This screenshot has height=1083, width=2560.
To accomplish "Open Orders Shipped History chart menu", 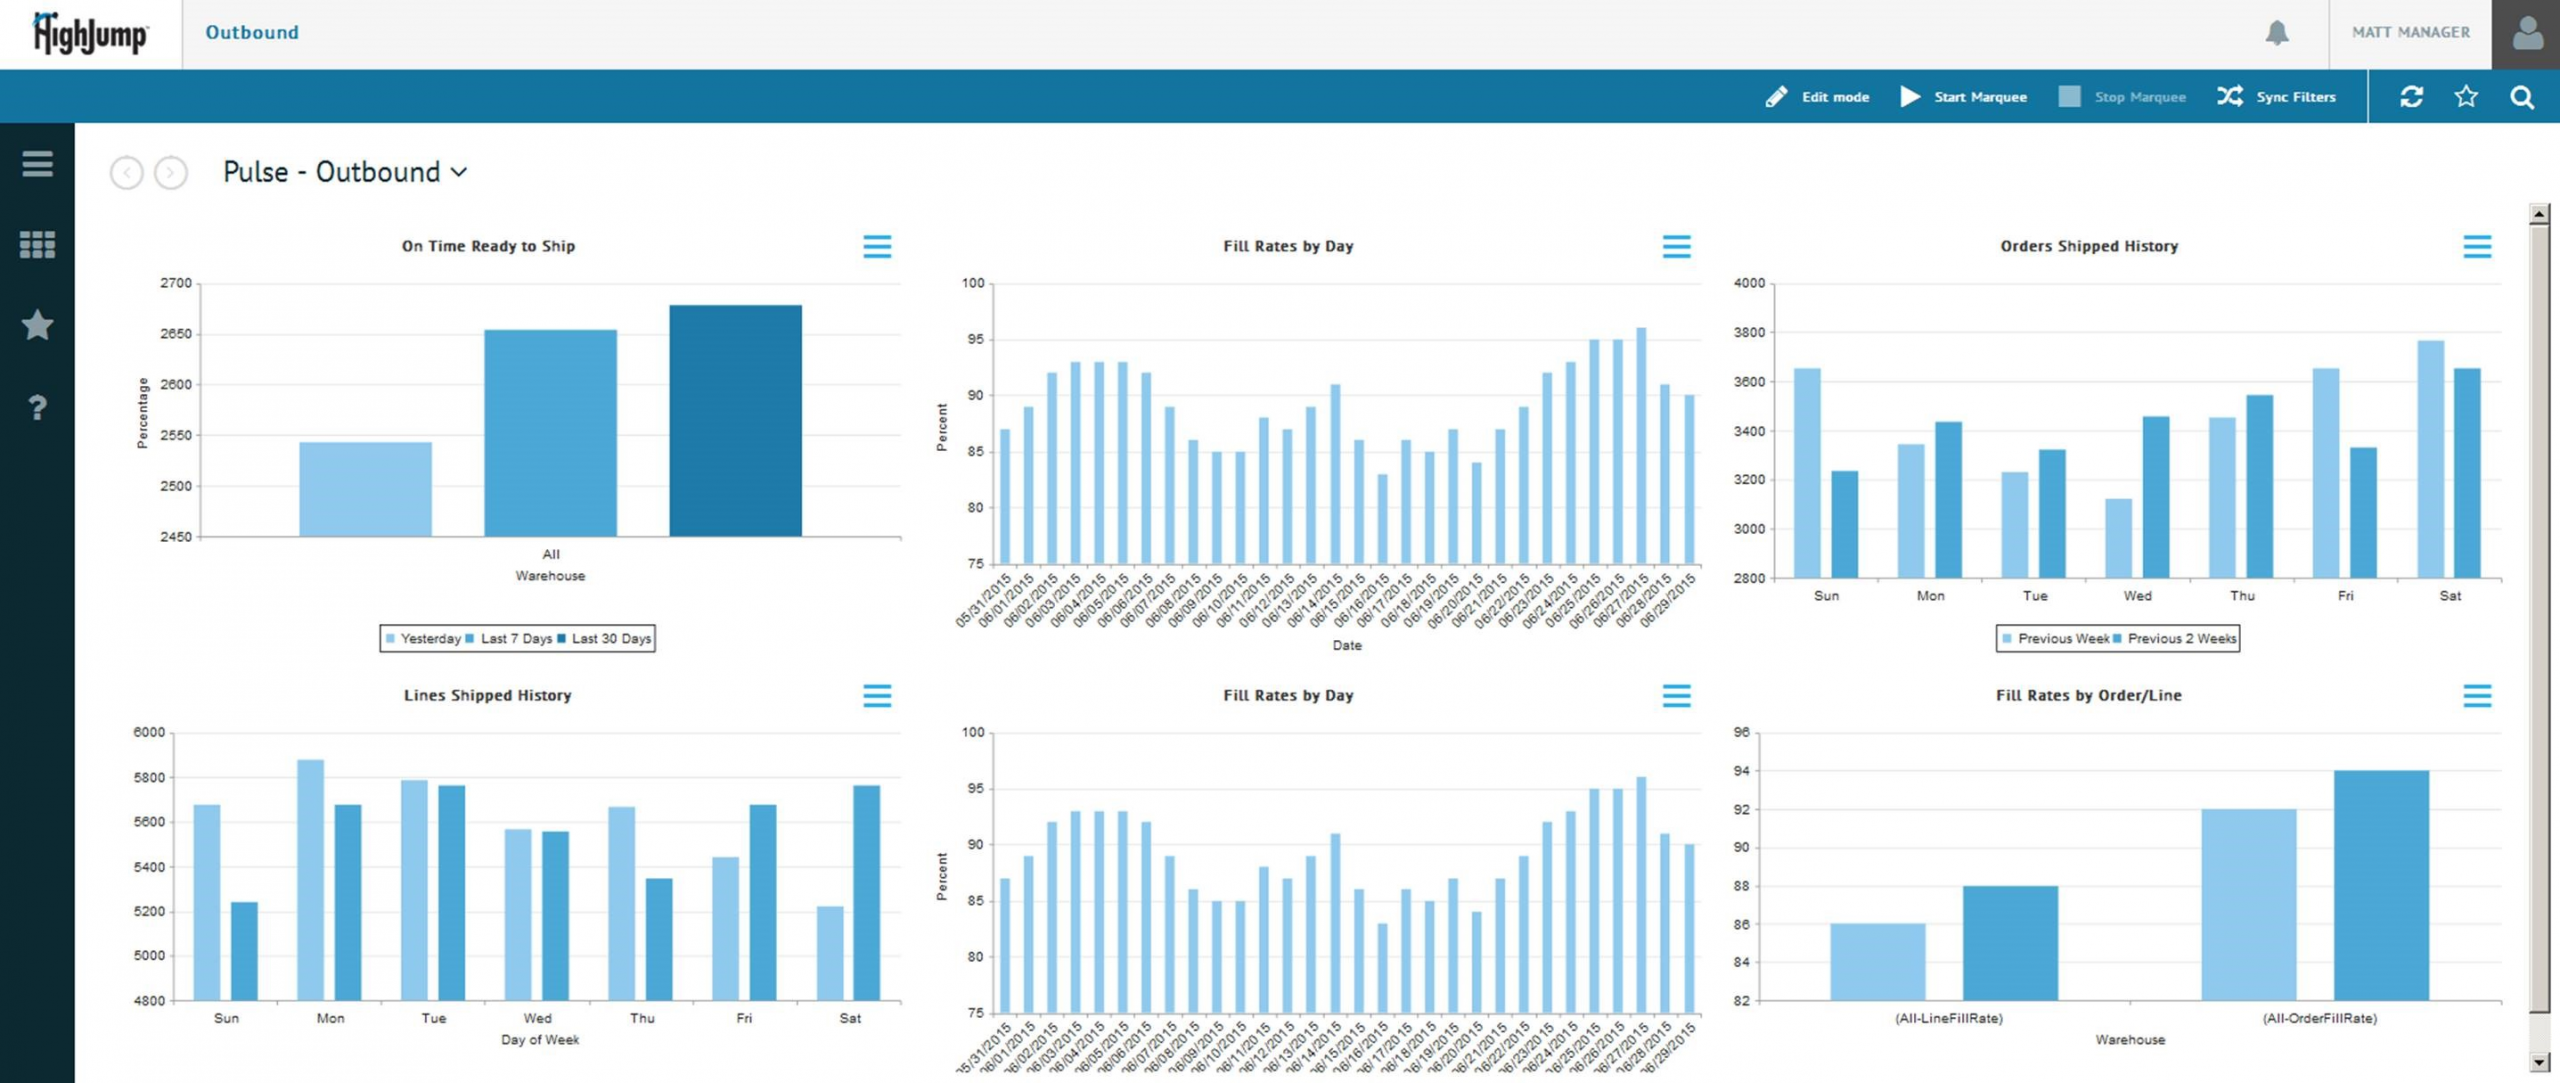I will click(x=2476, y=247).
